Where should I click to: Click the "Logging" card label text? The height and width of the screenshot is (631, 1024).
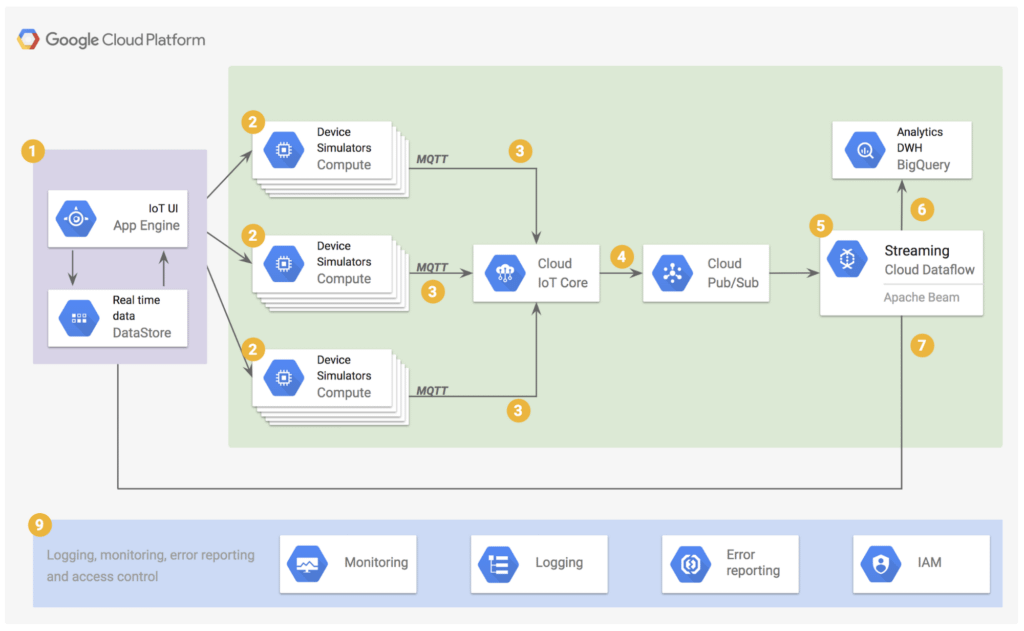tap(559, 562)
